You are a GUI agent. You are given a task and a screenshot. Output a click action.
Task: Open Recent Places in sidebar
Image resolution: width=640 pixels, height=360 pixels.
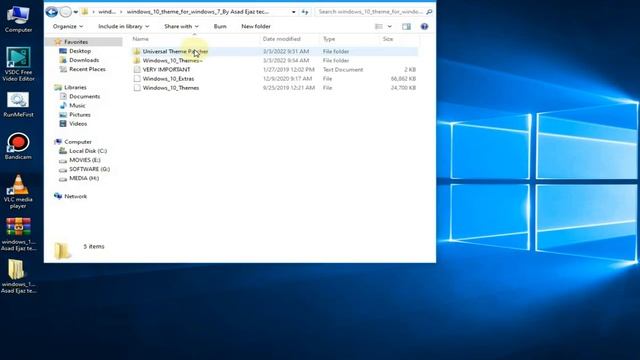[x=87, y=69]
